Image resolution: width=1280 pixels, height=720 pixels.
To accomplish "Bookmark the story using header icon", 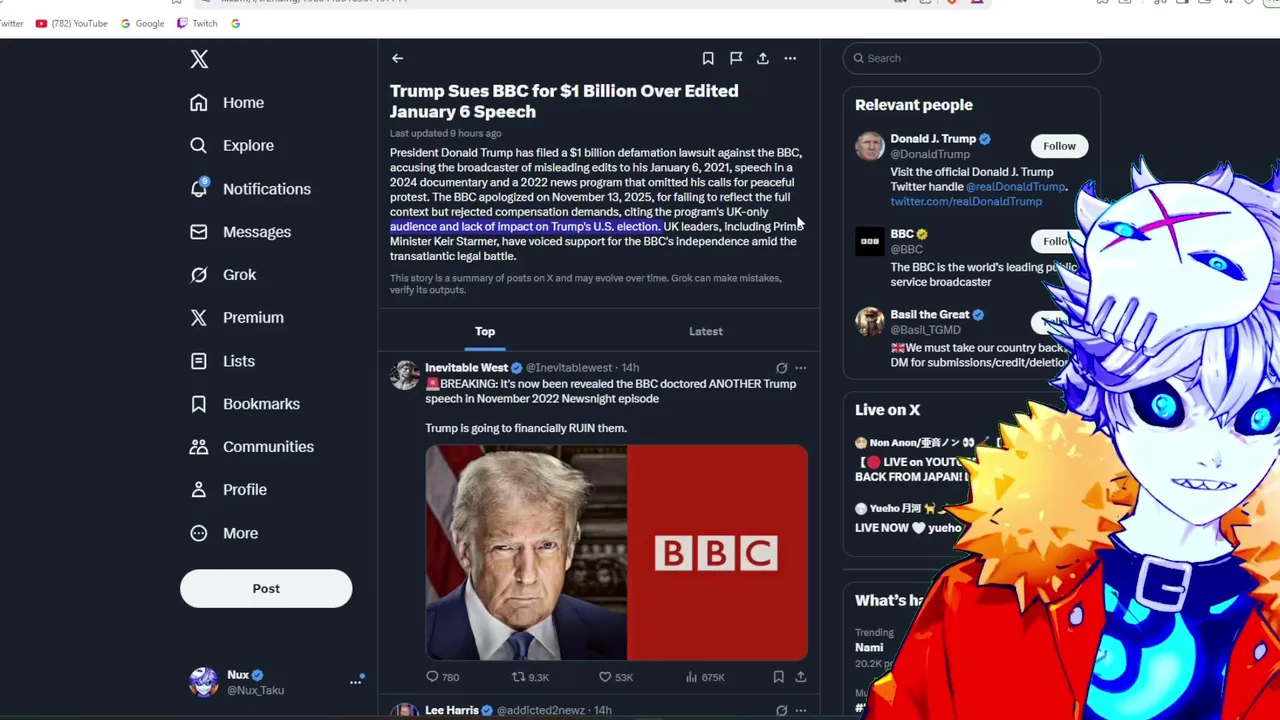I will pyautogui.click(x=708, y=59).
